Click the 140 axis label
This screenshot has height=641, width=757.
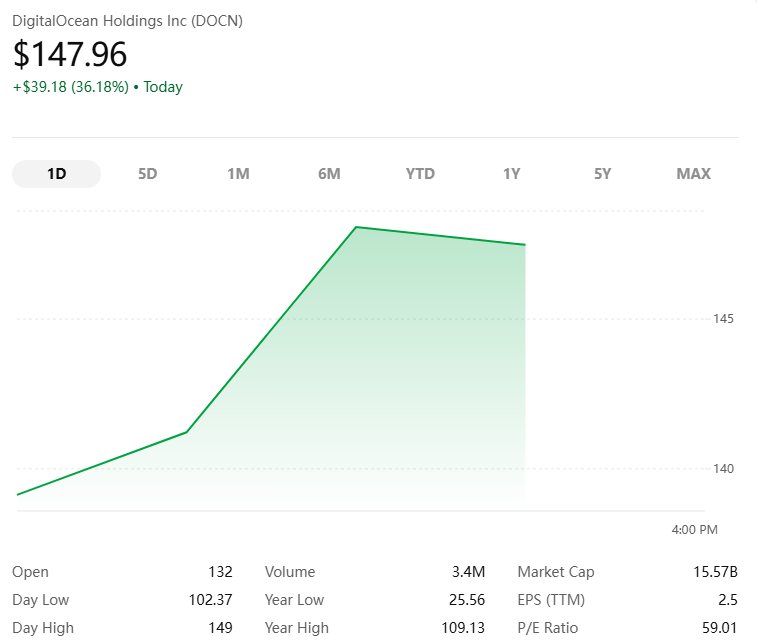pyautogui.click(x=723, y=468)
